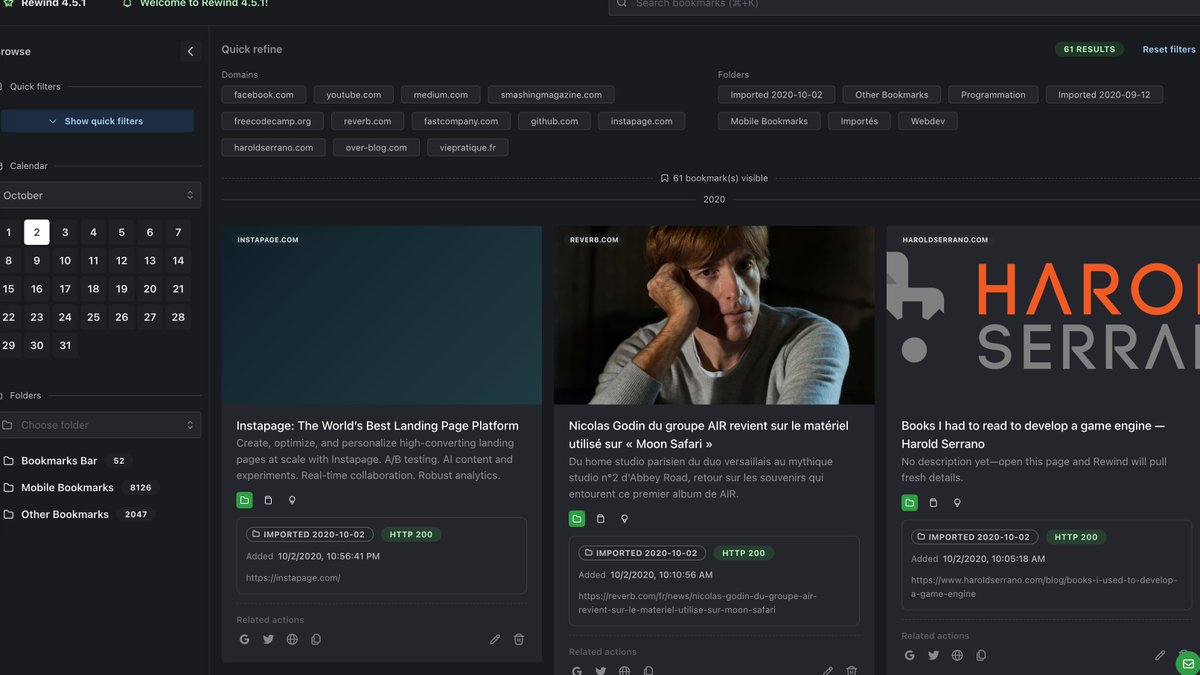This screenshot has height=675, width=1200.
Task: Click the Twitter icon on Instapage card
Action: click(268, 639)
